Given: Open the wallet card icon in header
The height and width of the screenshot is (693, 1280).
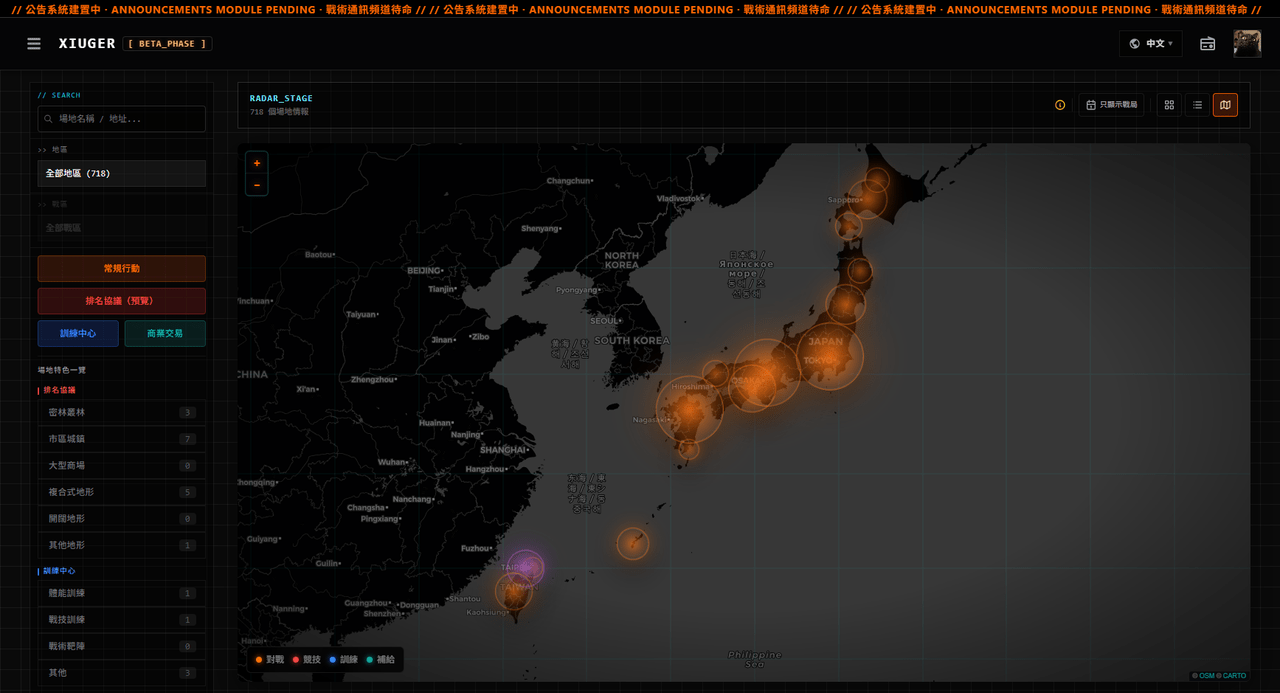Looking at the screenshot, I should click(1207, 44).
